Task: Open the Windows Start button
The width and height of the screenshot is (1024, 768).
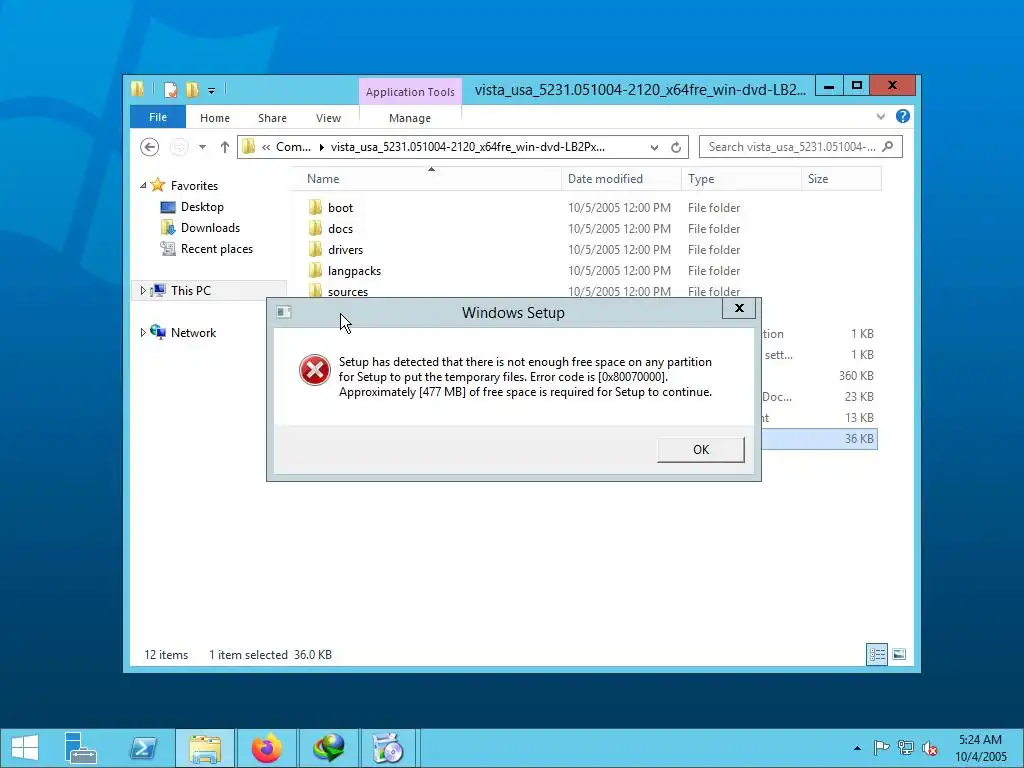Action: point(25,748)
